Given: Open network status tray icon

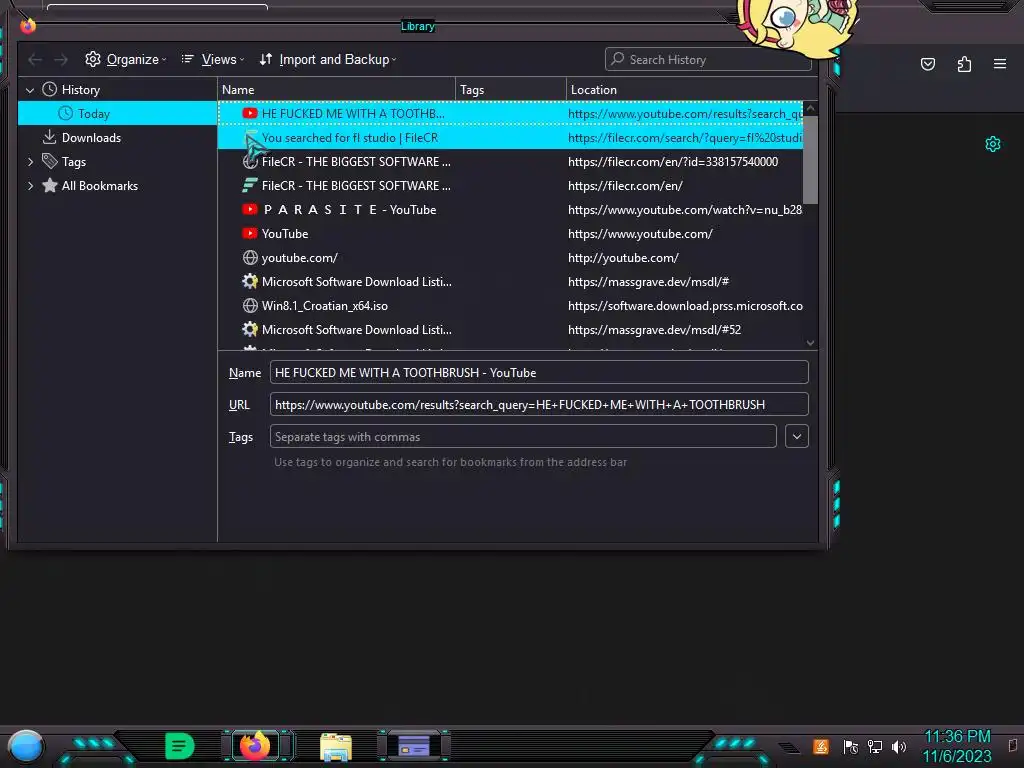Looking at the screenshot, I should [x=875, y=747].
